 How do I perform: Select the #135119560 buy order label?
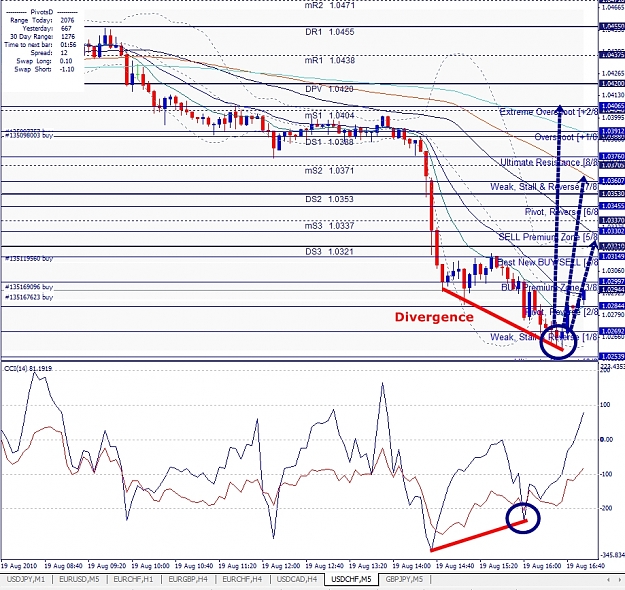(x=29, y=258)
